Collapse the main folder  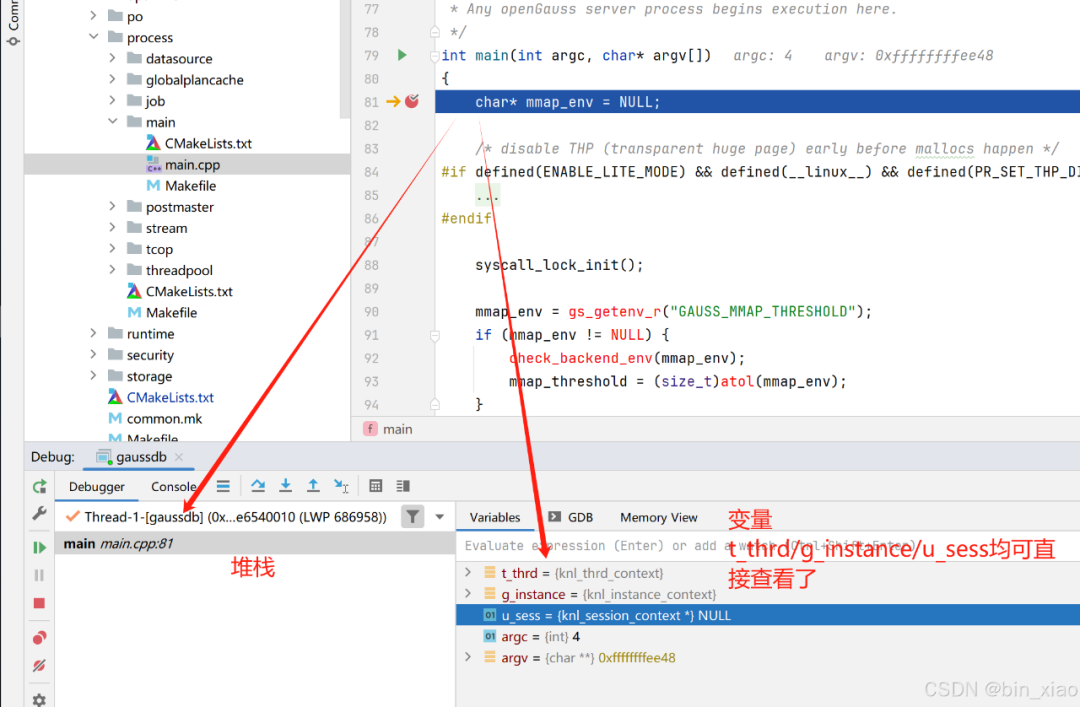(x=113, y=121)
